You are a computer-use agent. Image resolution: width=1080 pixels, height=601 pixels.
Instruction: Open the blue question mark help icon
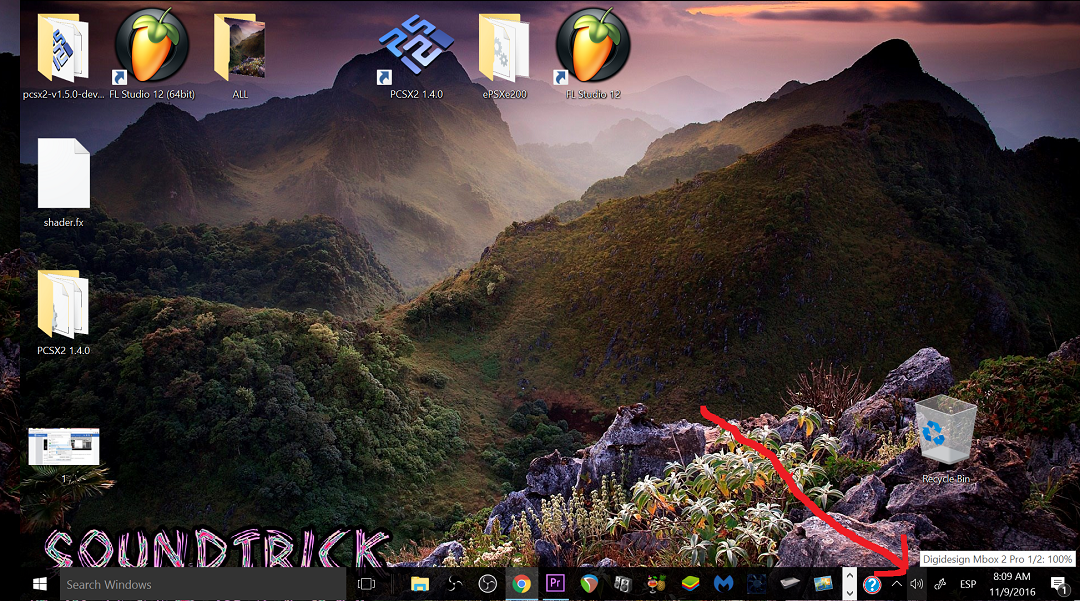tap(872, 584)
